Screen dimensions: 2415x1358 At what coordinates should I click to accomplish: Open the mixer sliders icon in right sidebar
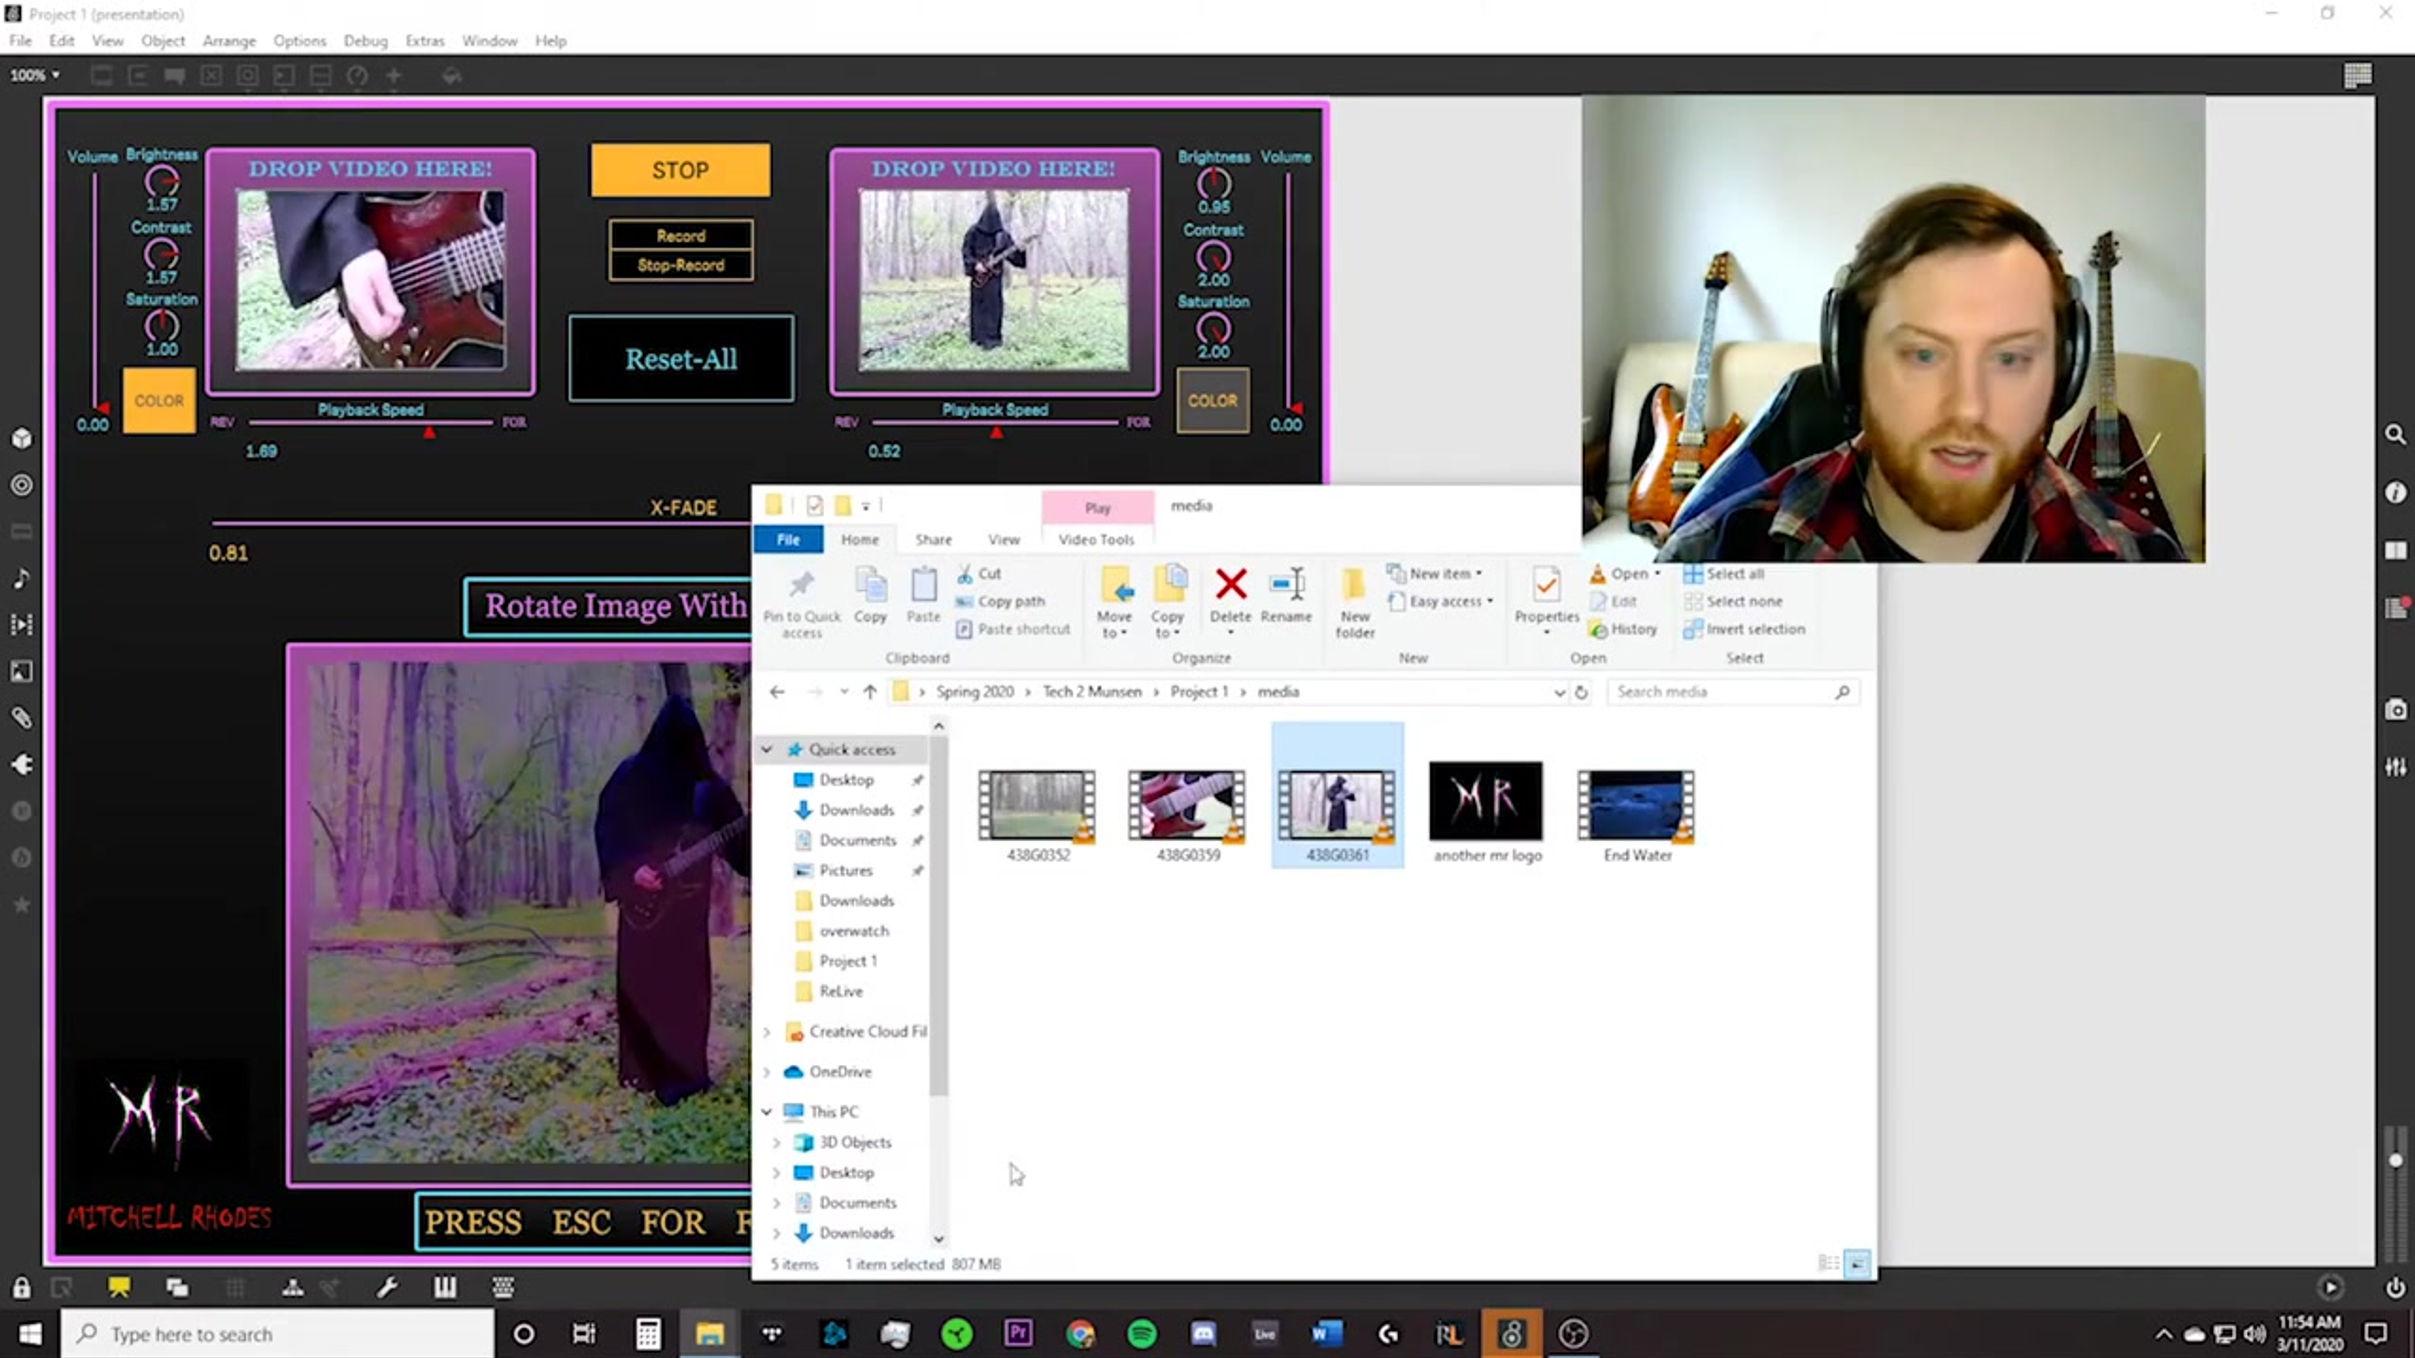tap(2395, 768)
